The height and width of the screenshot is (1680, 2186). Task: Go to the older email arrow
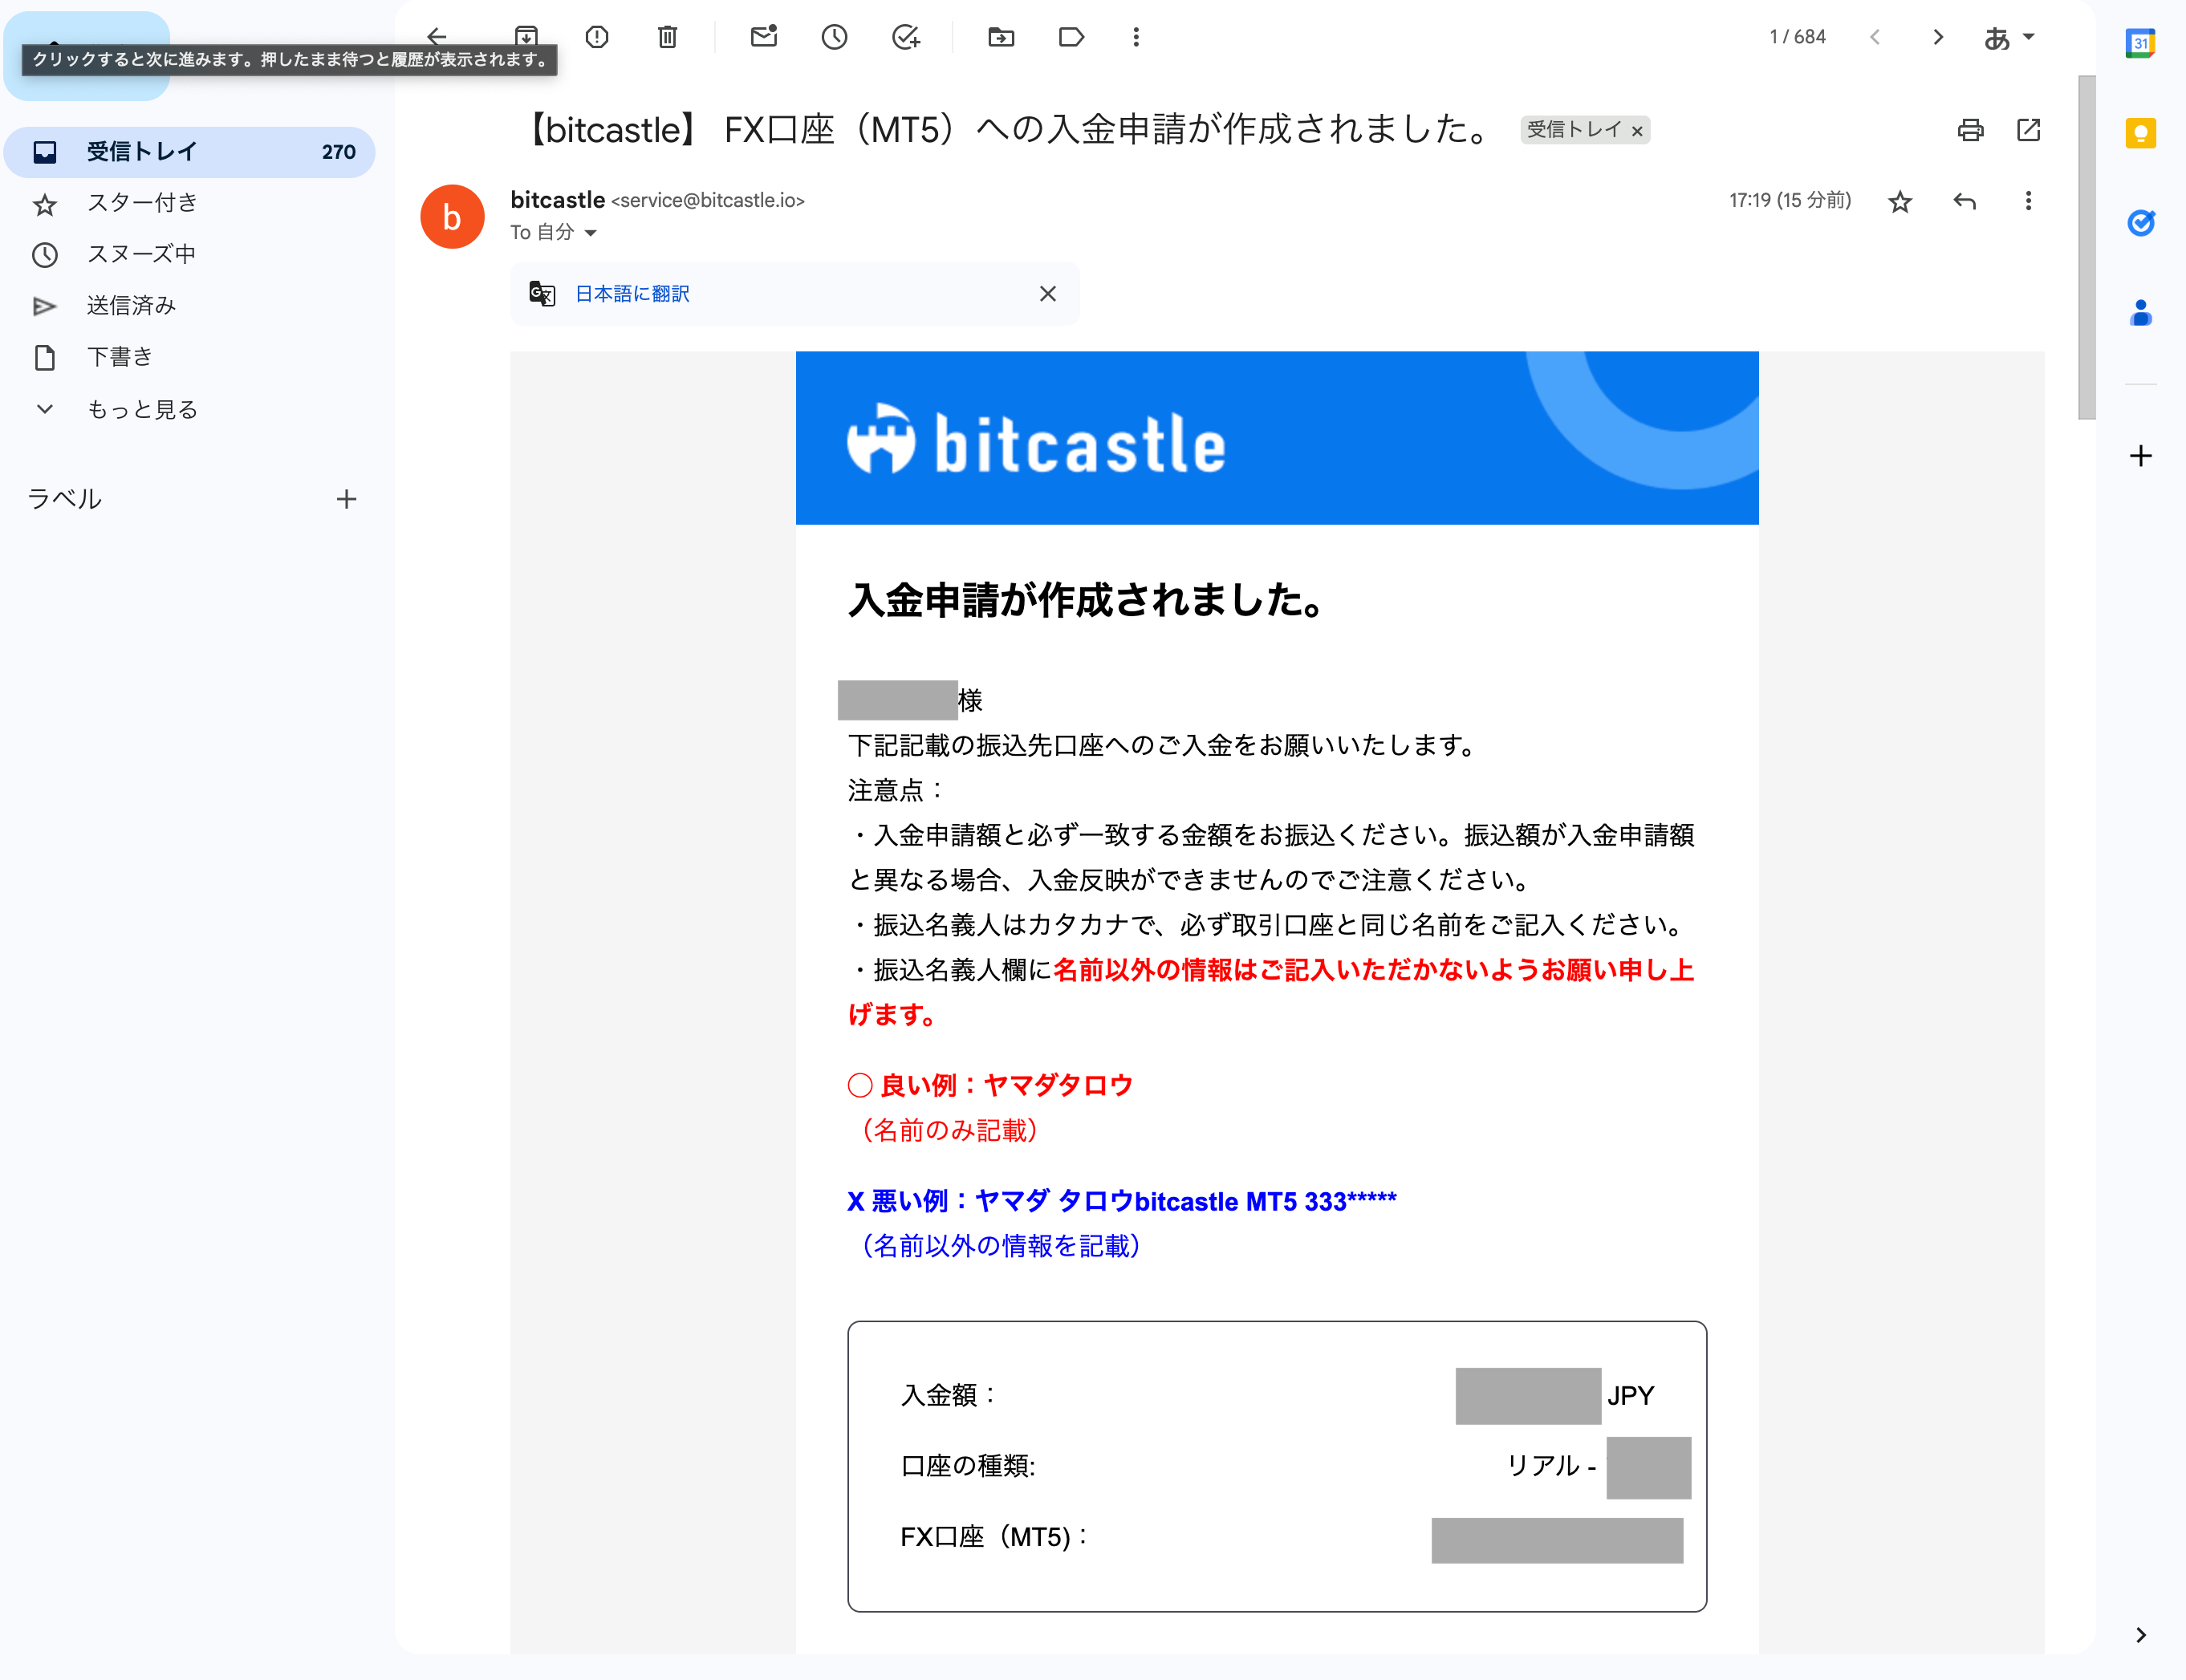pyautogui.click(x=1938, y=37)
